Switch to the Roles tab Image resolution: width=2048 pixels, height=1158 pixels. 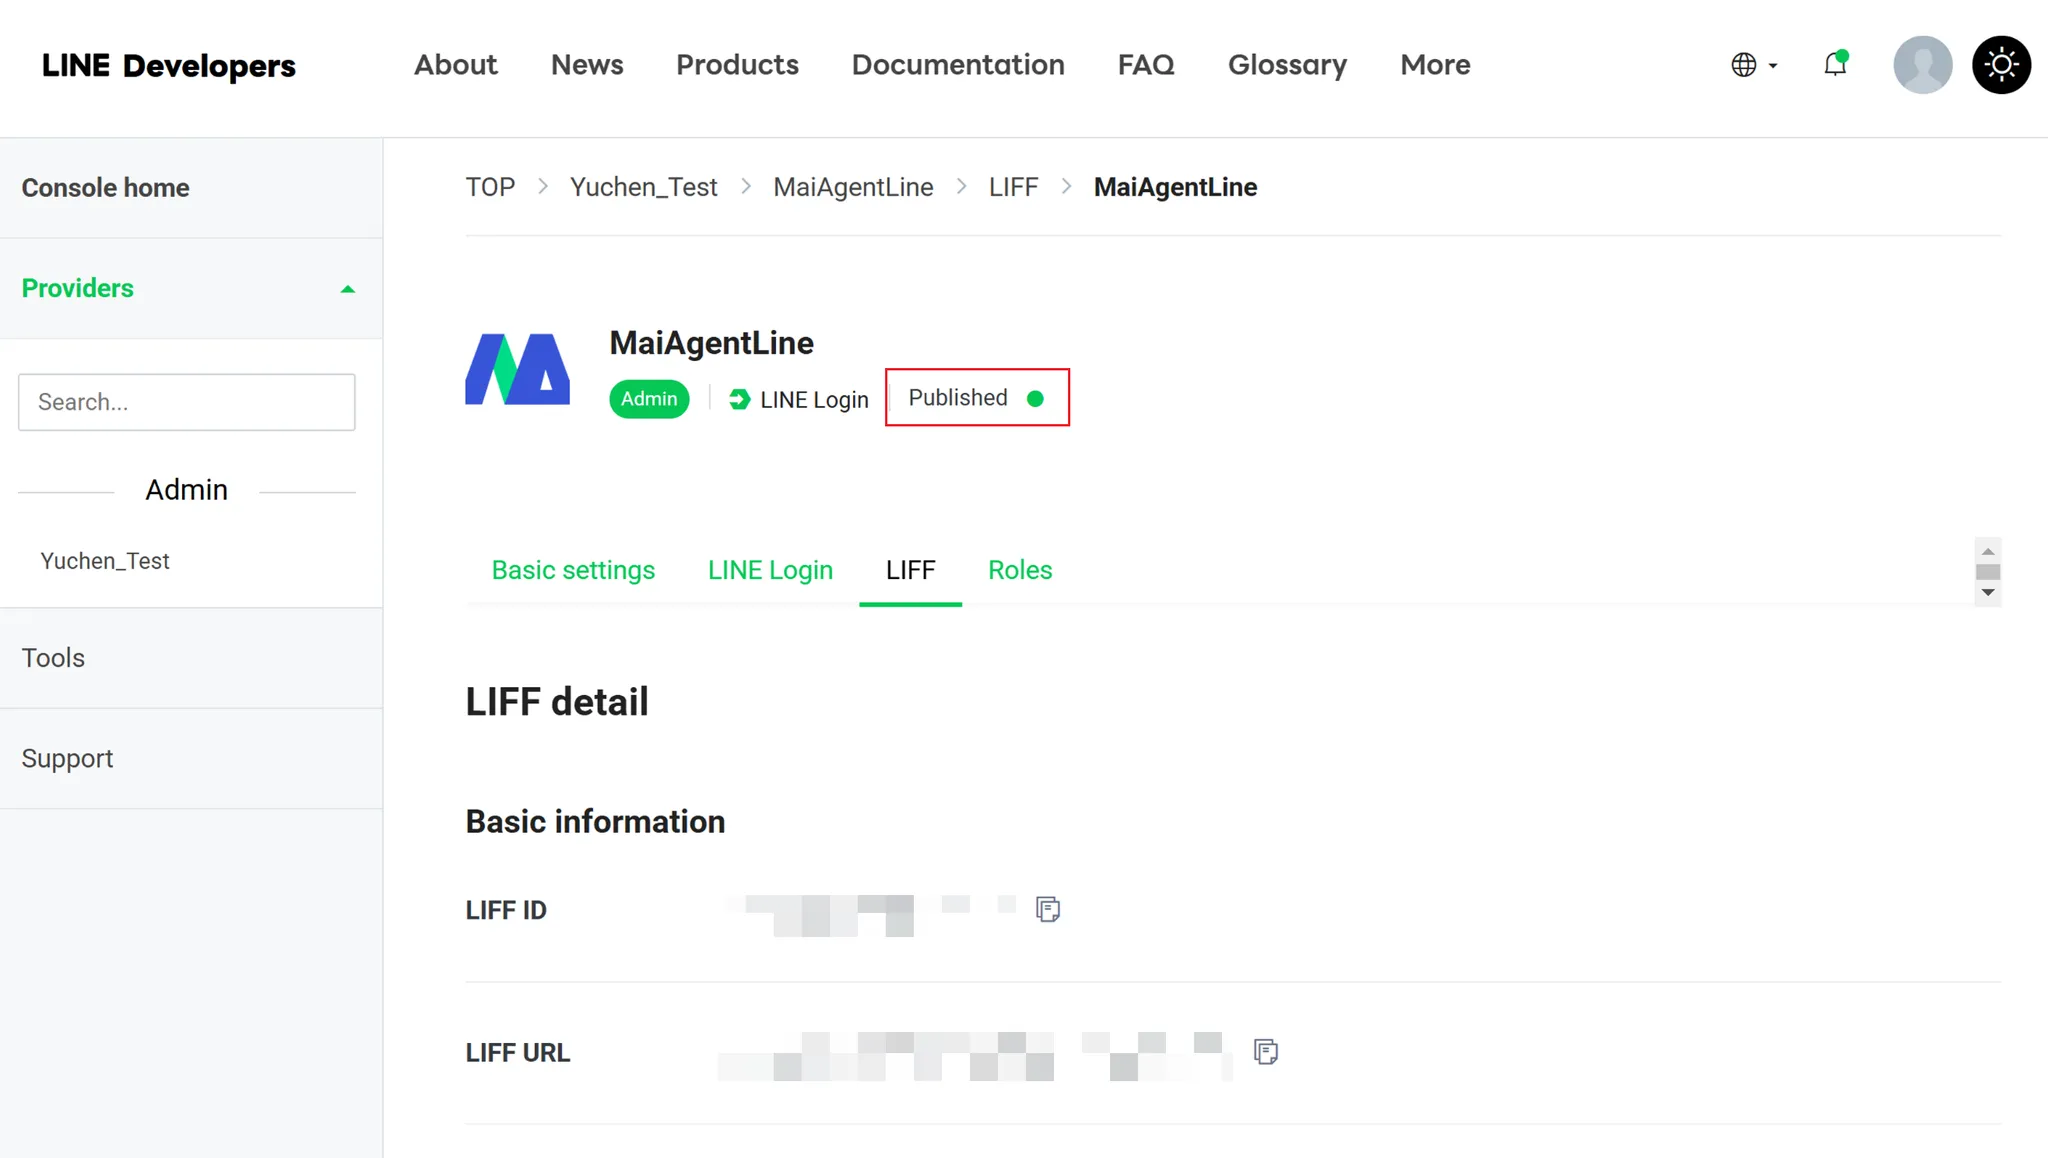tap(1019, 570)
